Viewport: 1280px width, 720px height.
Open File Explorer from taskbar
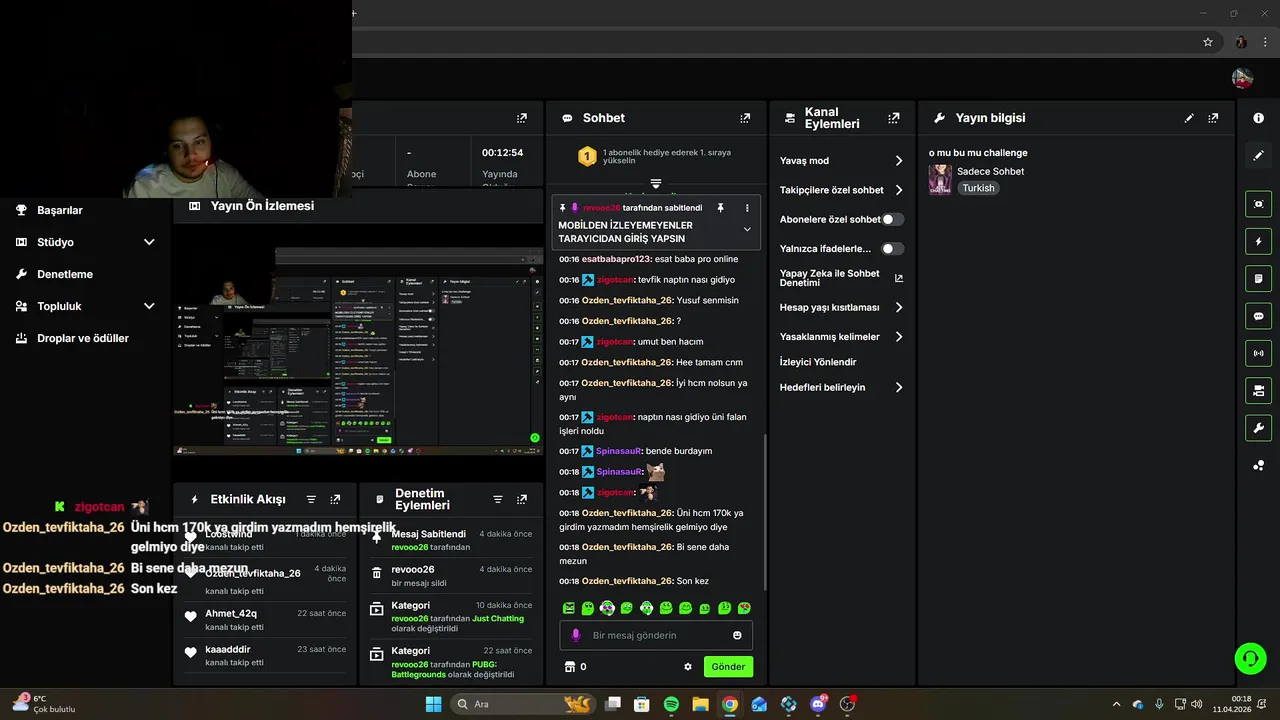(x=701, y=704)
